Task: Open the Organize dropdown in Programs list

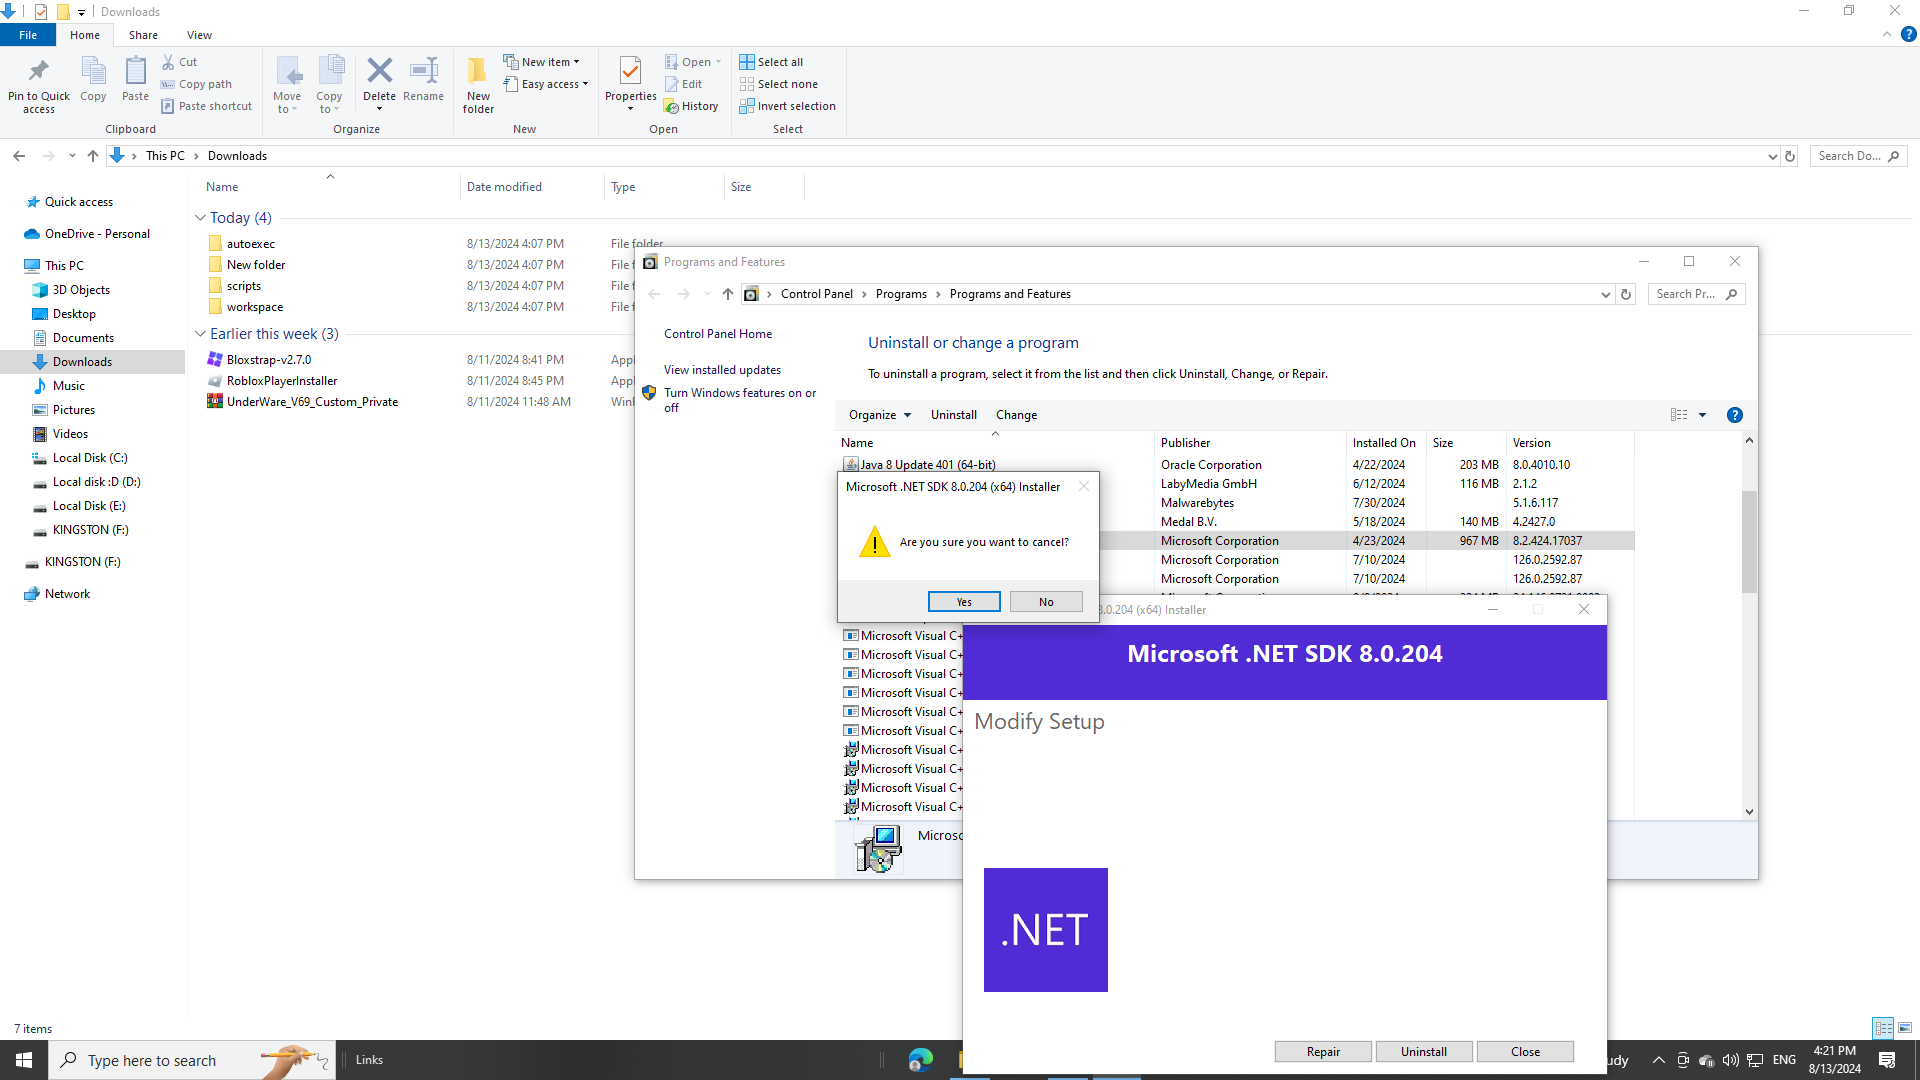Action: 879,415
